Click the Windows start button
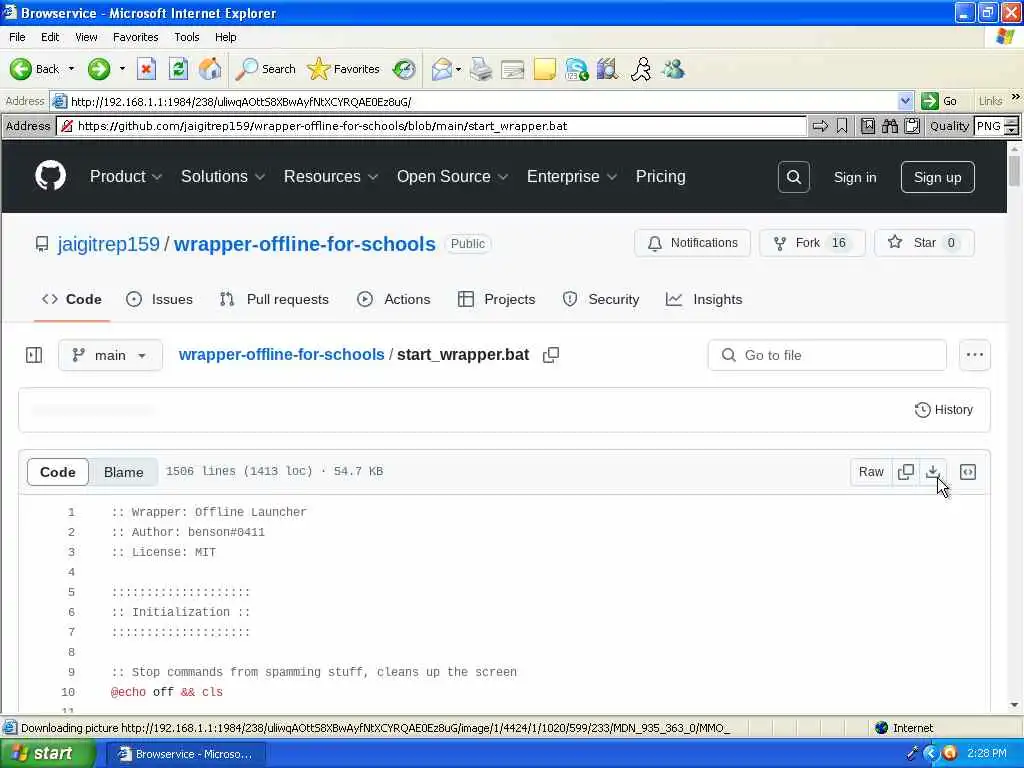This screenshot has height=768, width=1024. 48,754
